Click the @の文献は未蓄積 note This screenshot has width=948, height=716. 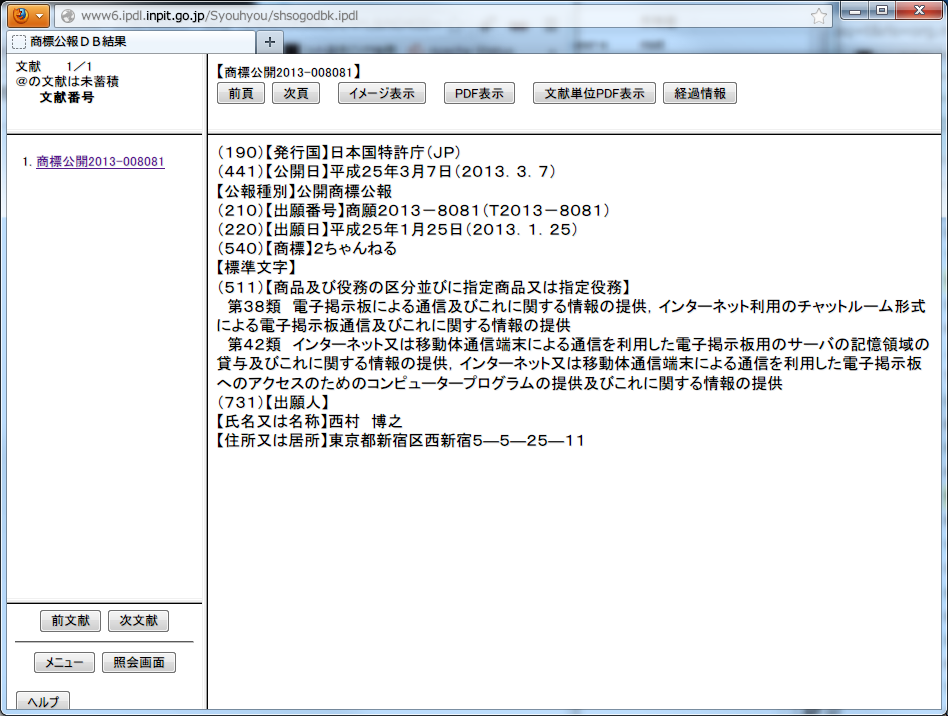coord(67,82)
